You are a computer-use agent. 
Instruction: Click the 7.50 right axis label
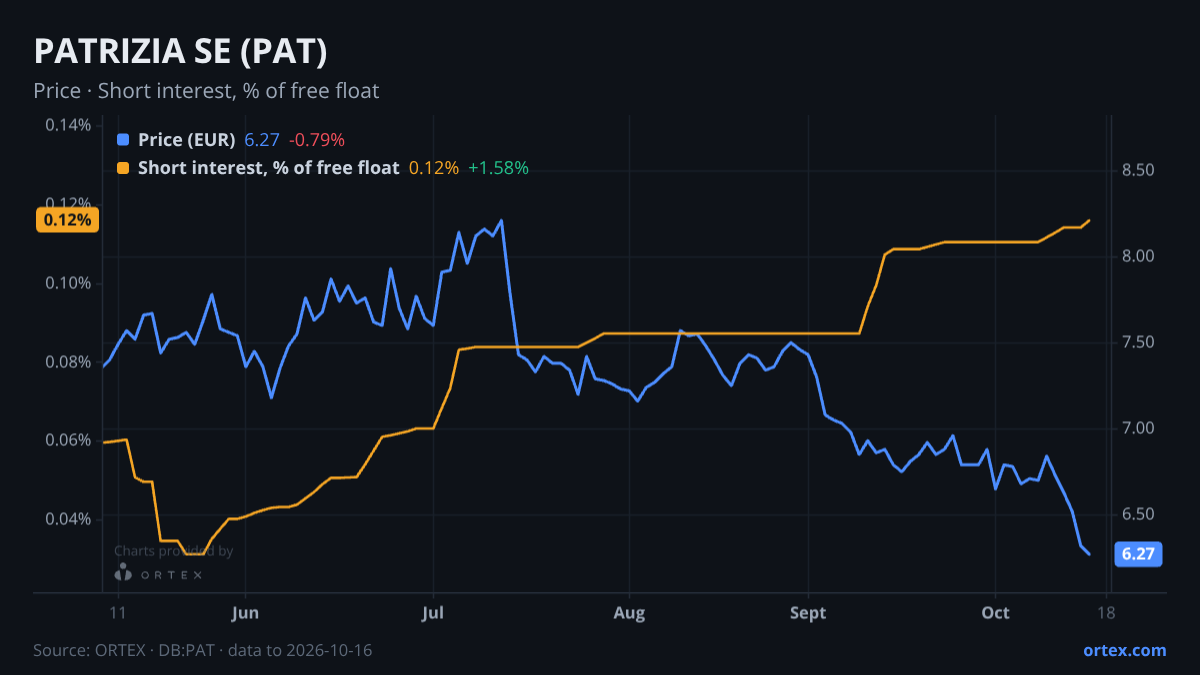coord(1139,342)
